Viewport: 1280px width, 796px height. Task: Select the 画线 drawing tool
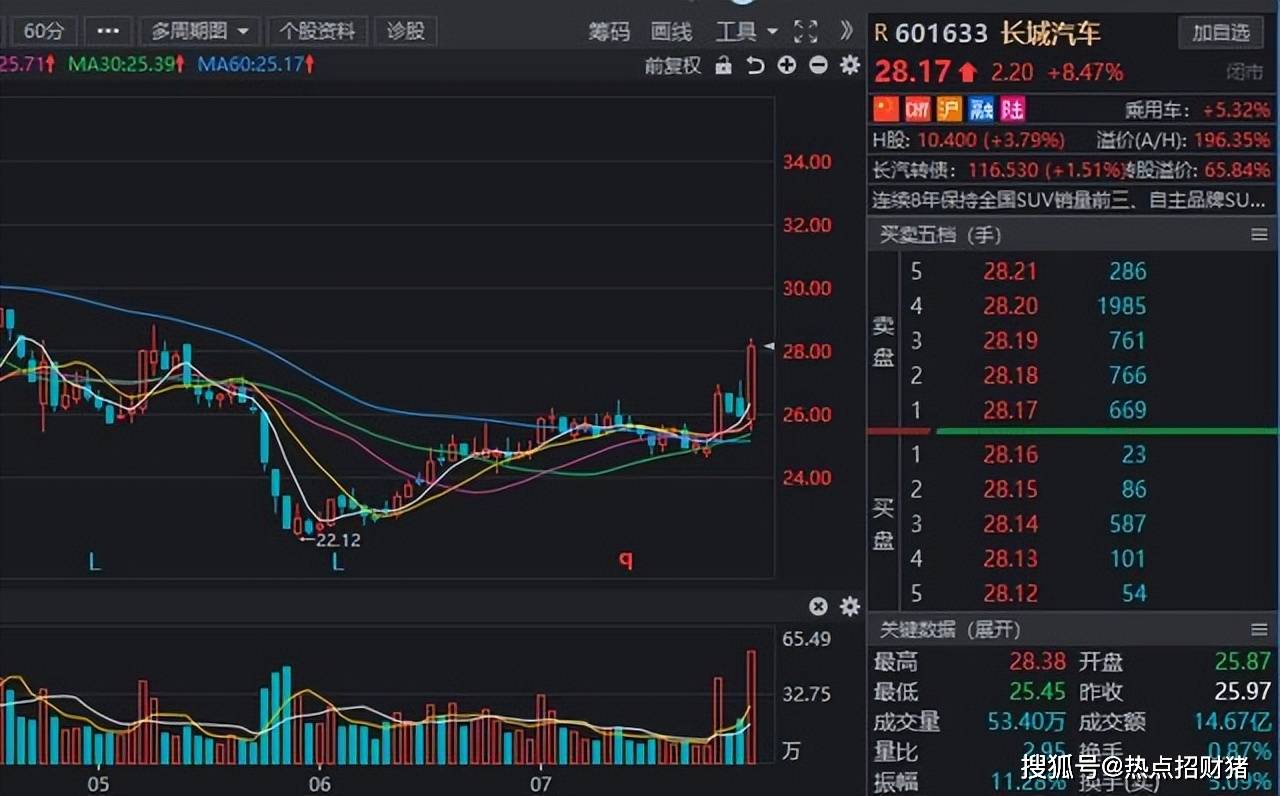pyautogui.click(x=671, y=32)
